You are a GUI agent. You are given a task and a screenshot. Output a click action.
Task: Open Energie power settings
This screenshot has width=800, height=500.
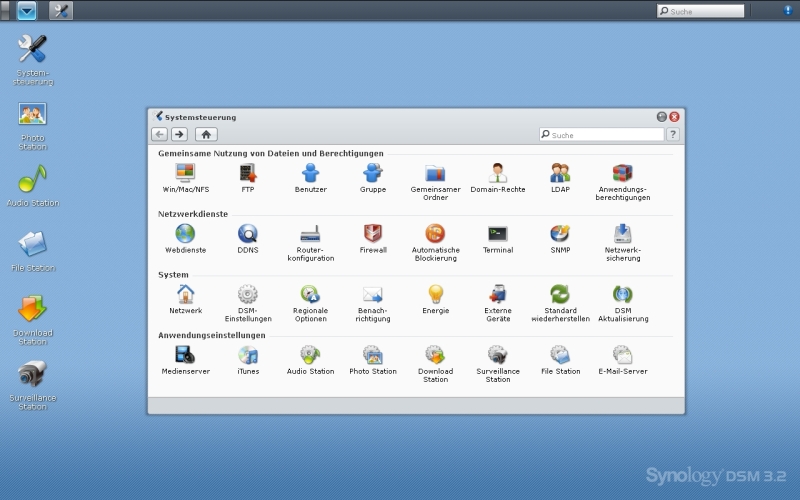pyautogui.click(x=435, y=295)
